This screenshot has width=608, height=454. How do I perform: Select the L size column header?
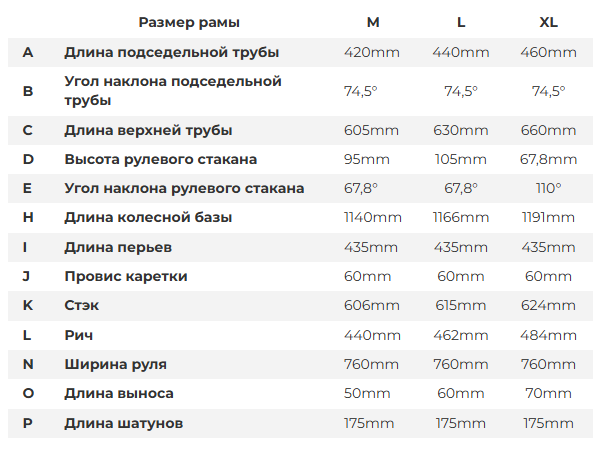pos(461,22)
